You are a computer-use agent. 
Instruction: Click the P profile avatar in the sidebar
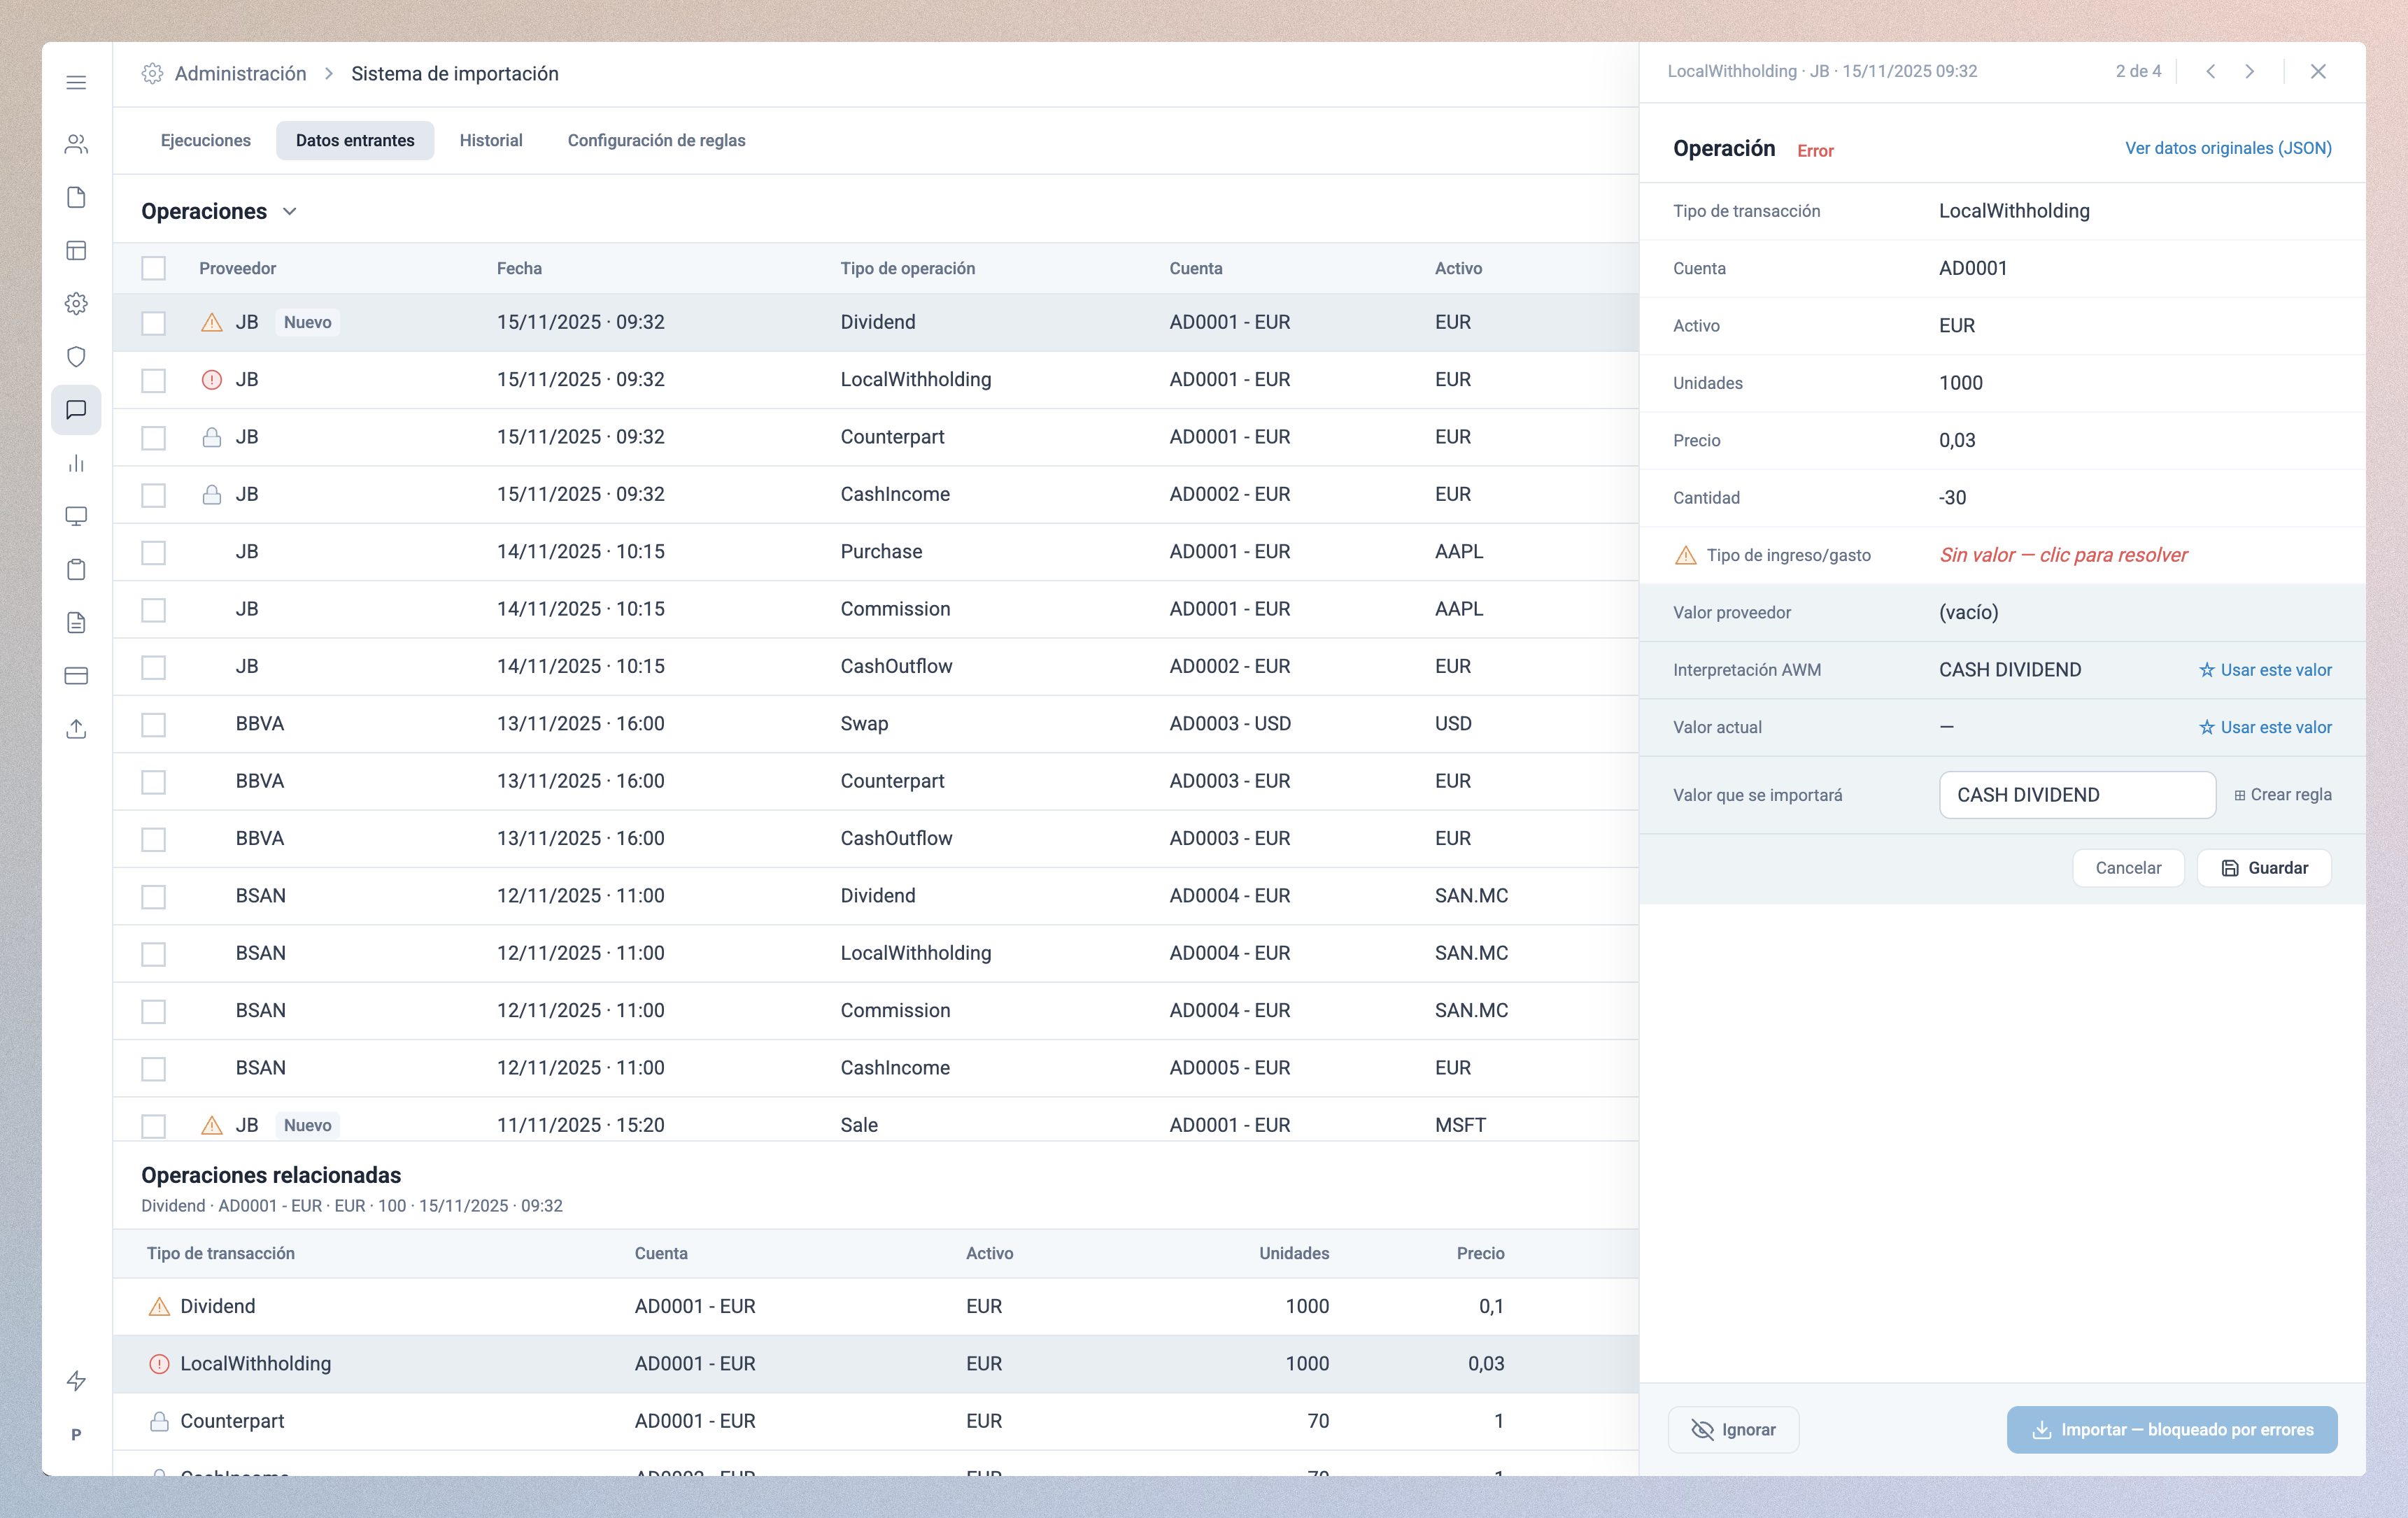[x=76, y=1434]
